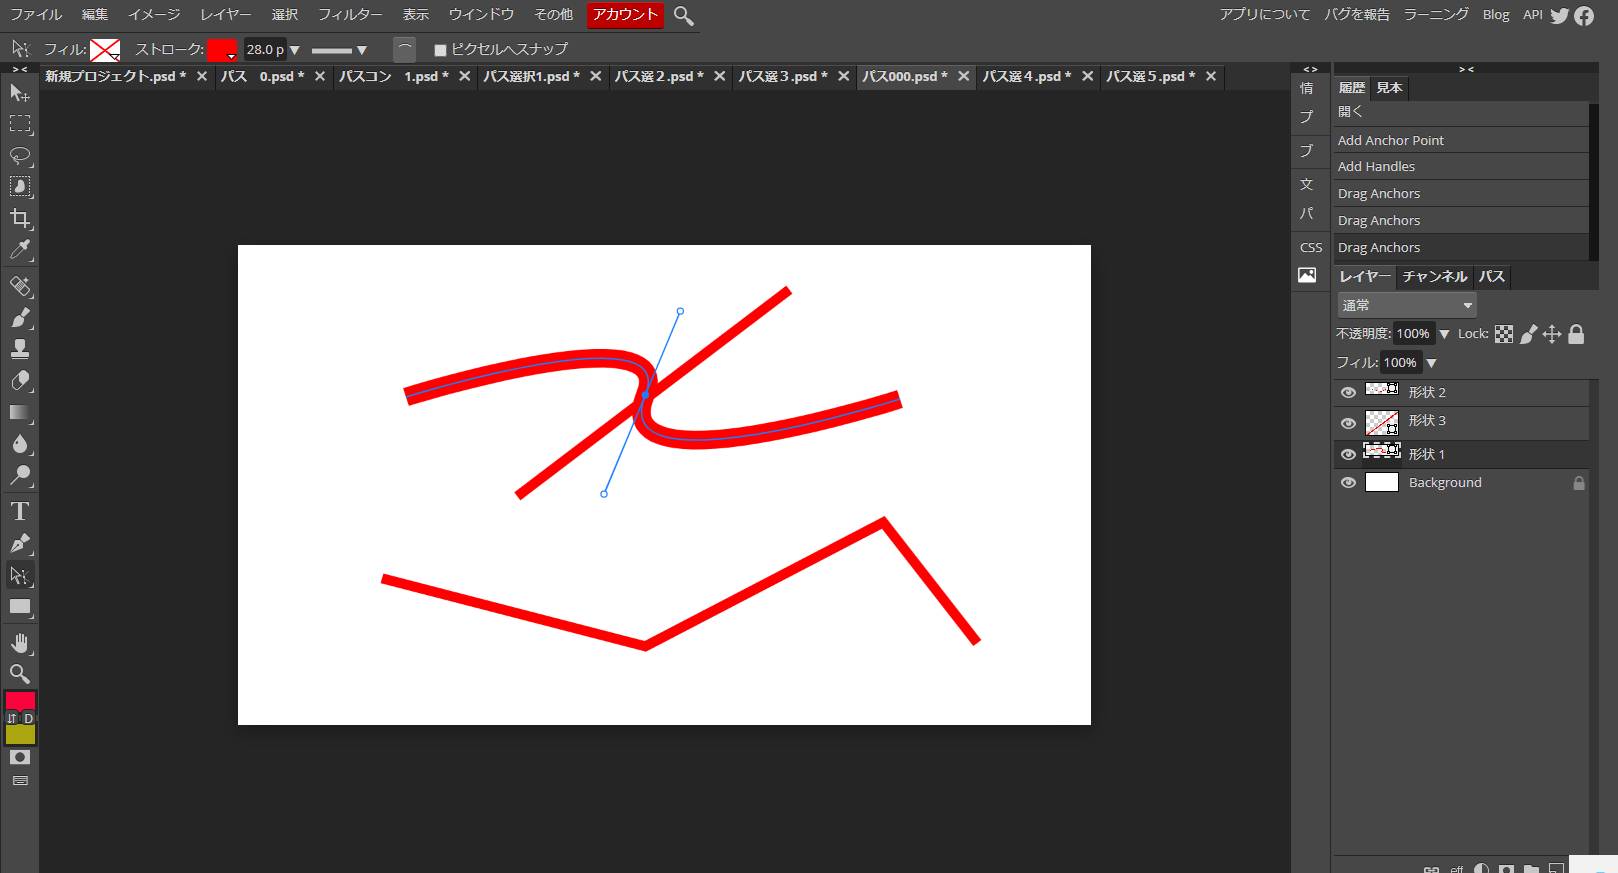The width and height of the screenshot is (1618, 873).
Task: Open the stroke width dropdown arrow
Action: point(294,50)
